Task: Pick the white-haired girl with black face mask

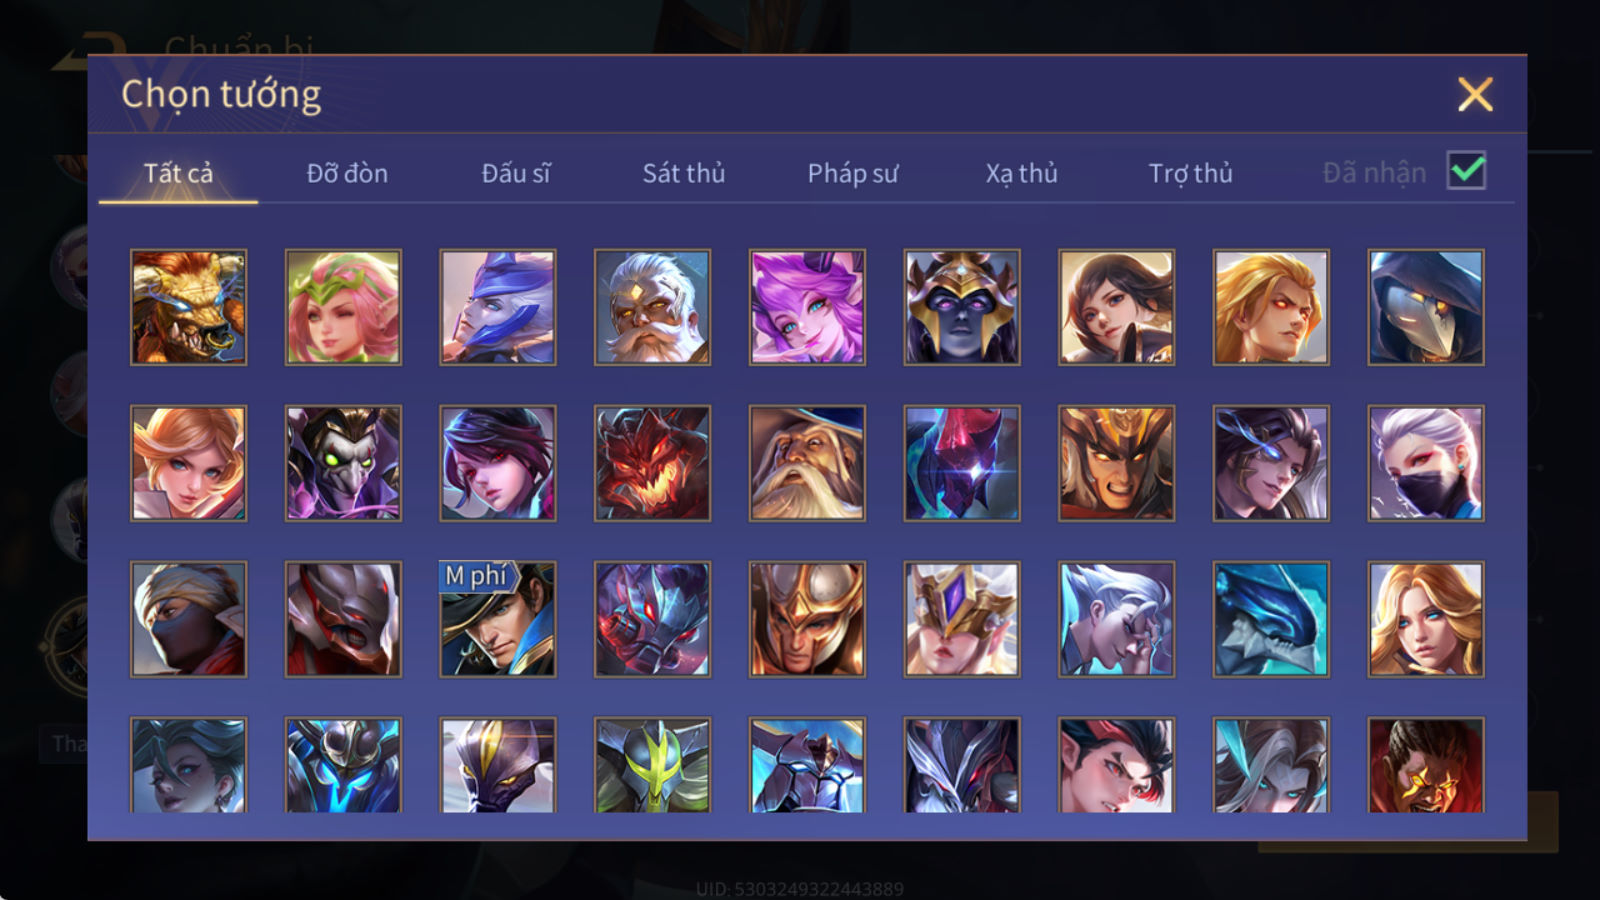Action: coord(1426,463)
